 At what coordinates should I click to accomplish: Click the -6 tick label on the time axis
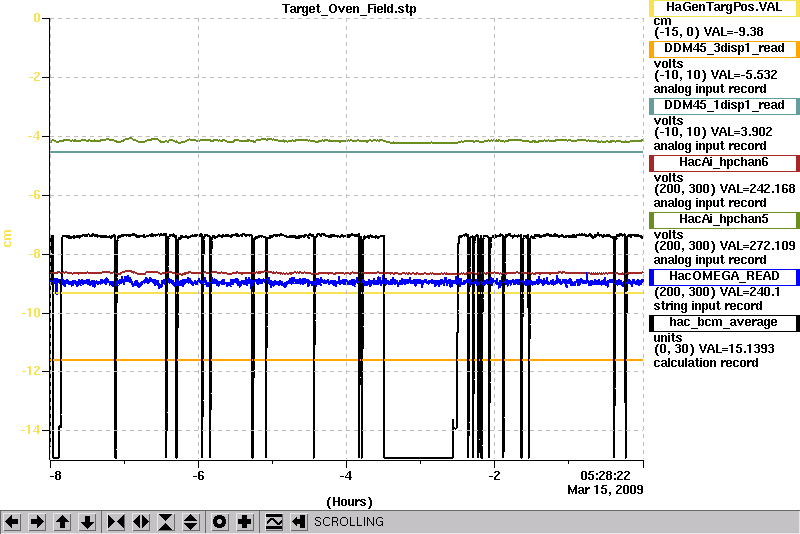coord(198,476)
